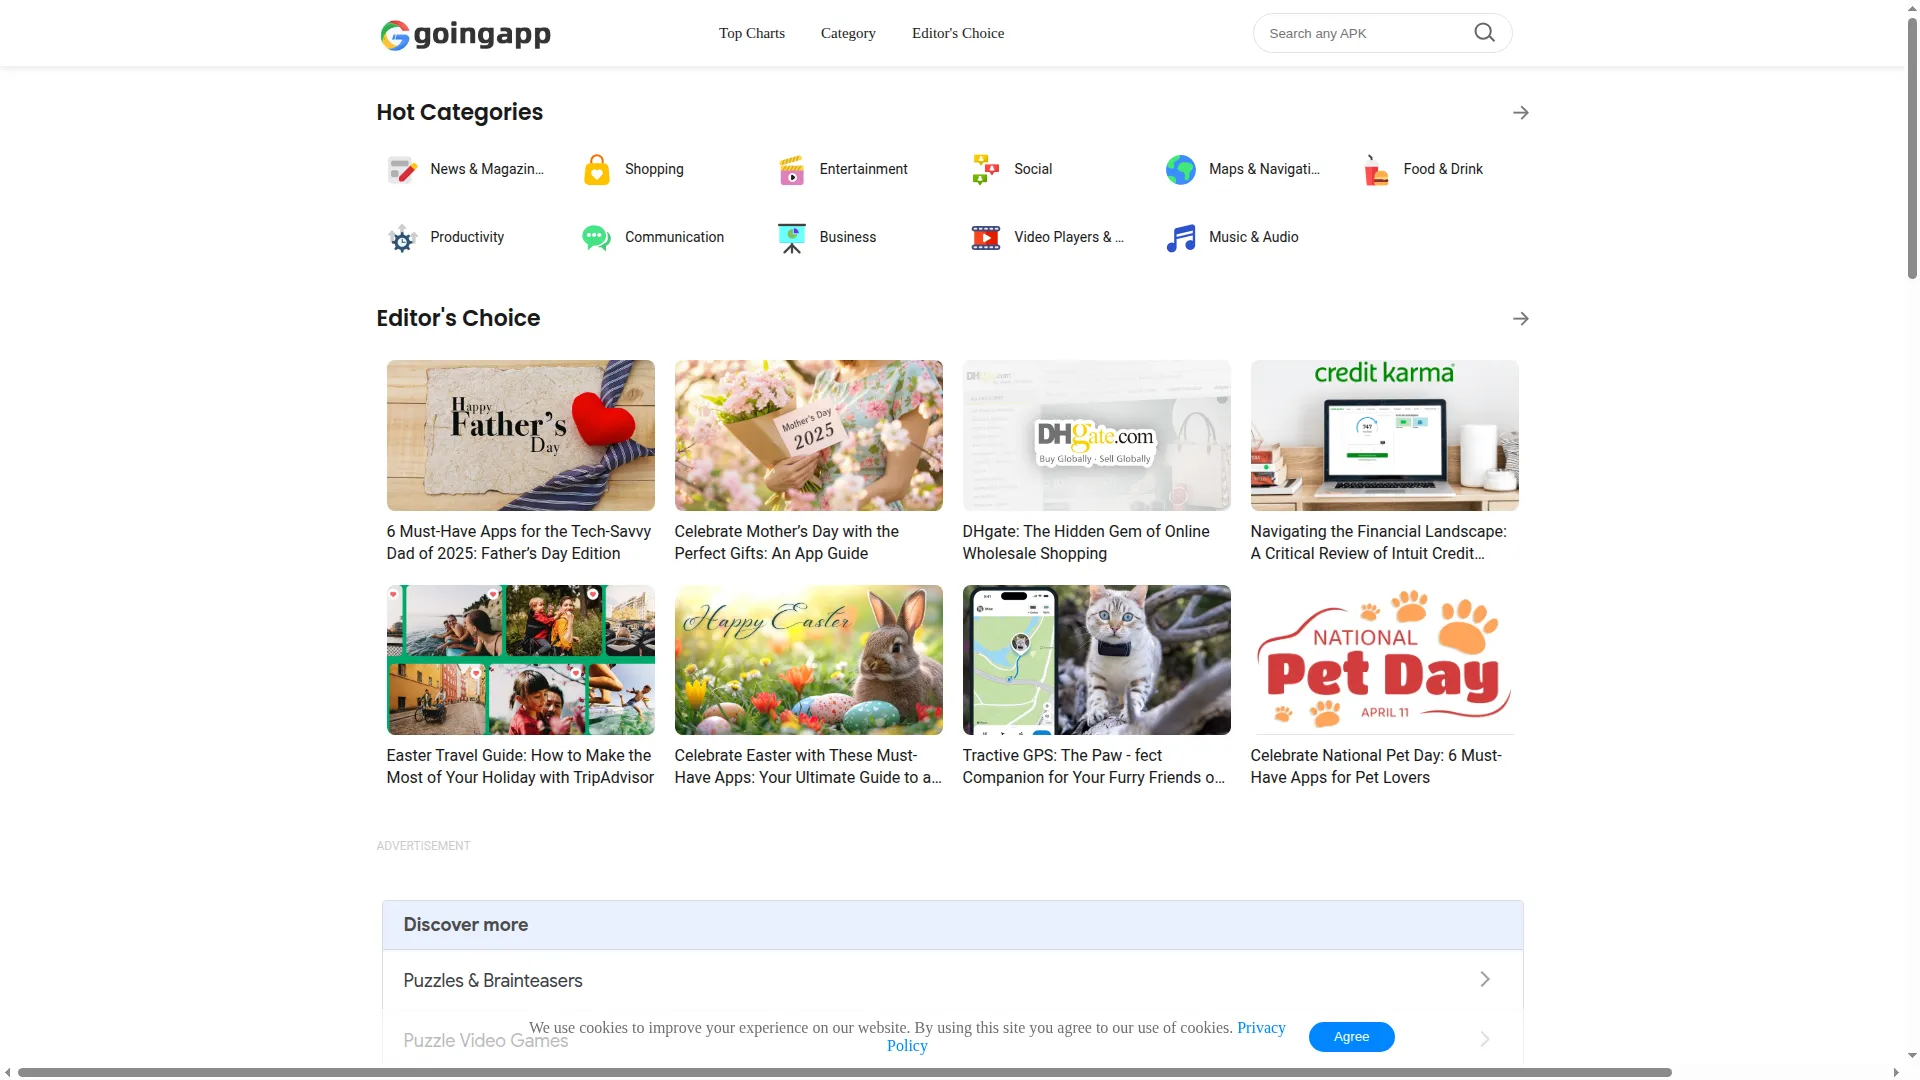1920x1080 pixels.
Task: Open Top Charts in the navigation
Action: (752, 33)
